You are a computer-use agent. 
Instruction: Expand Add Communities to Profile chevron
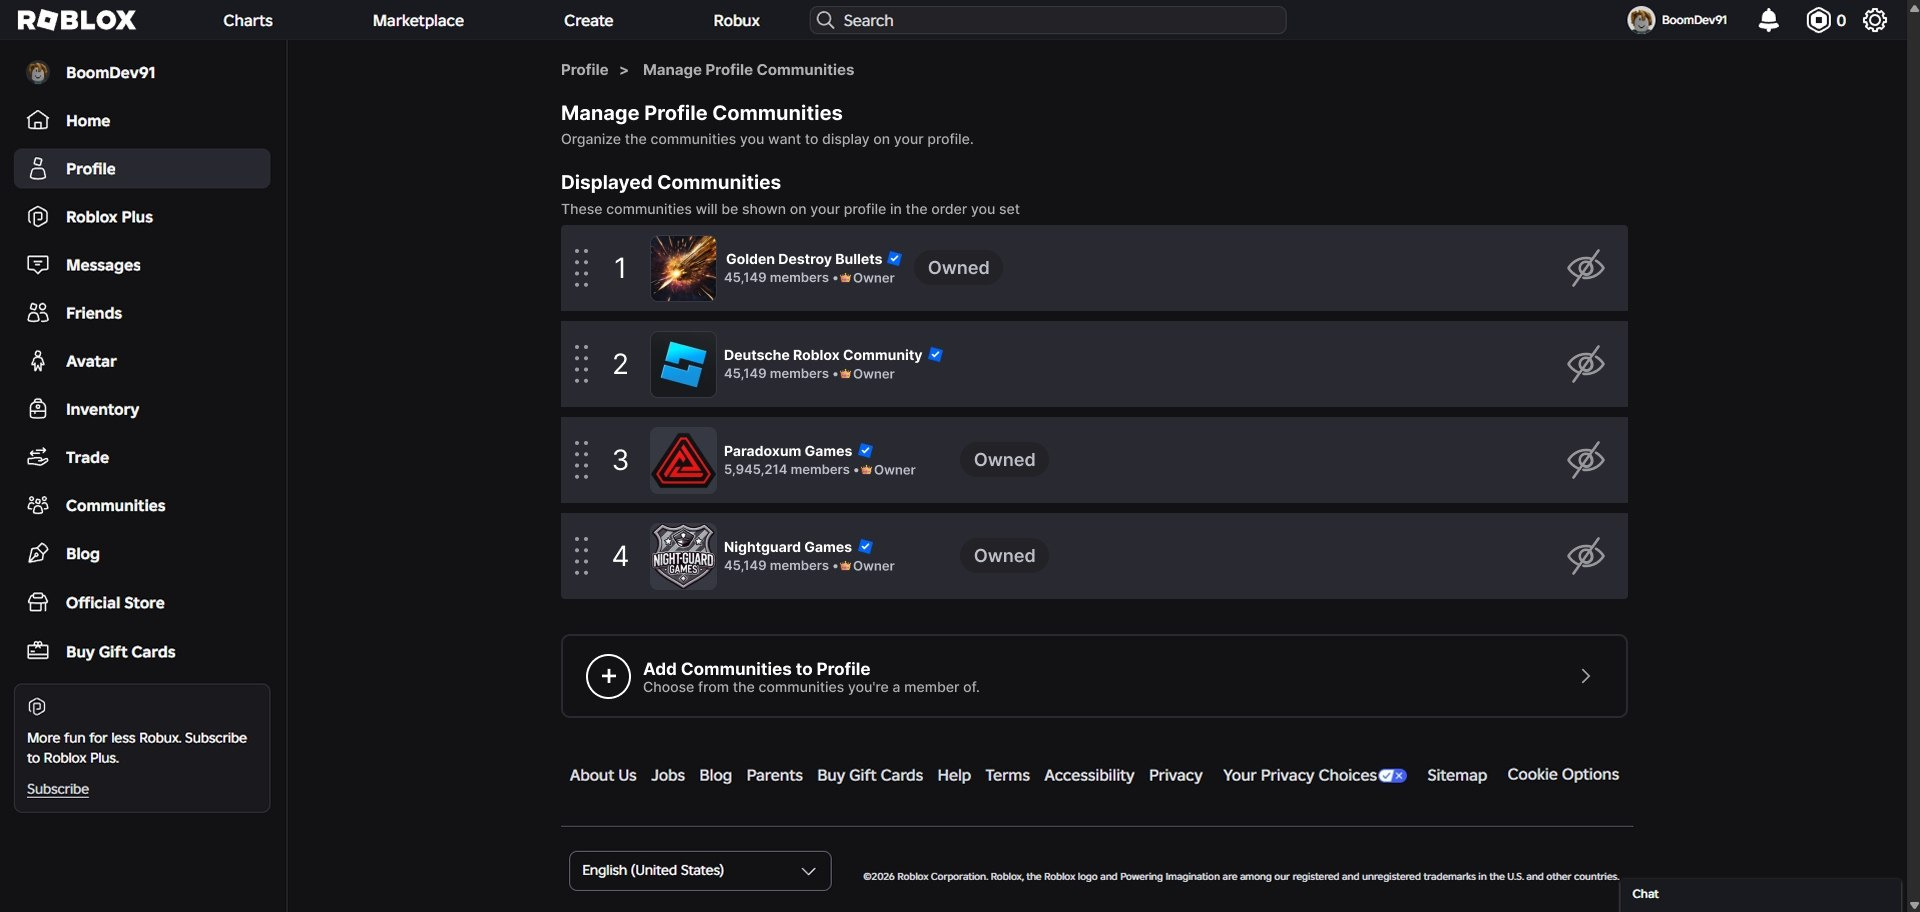coord(1586,676)
